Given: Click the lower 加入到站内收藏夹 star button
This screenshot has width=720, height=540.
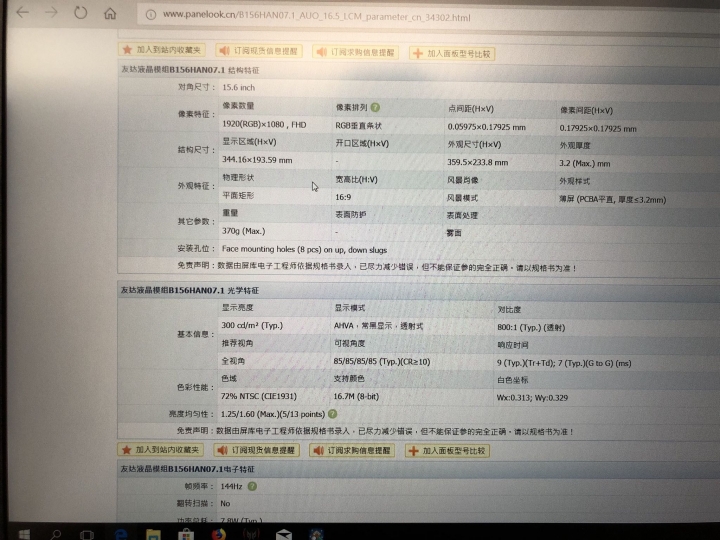Looking at the screenshot, I should [x=160, y=450].
